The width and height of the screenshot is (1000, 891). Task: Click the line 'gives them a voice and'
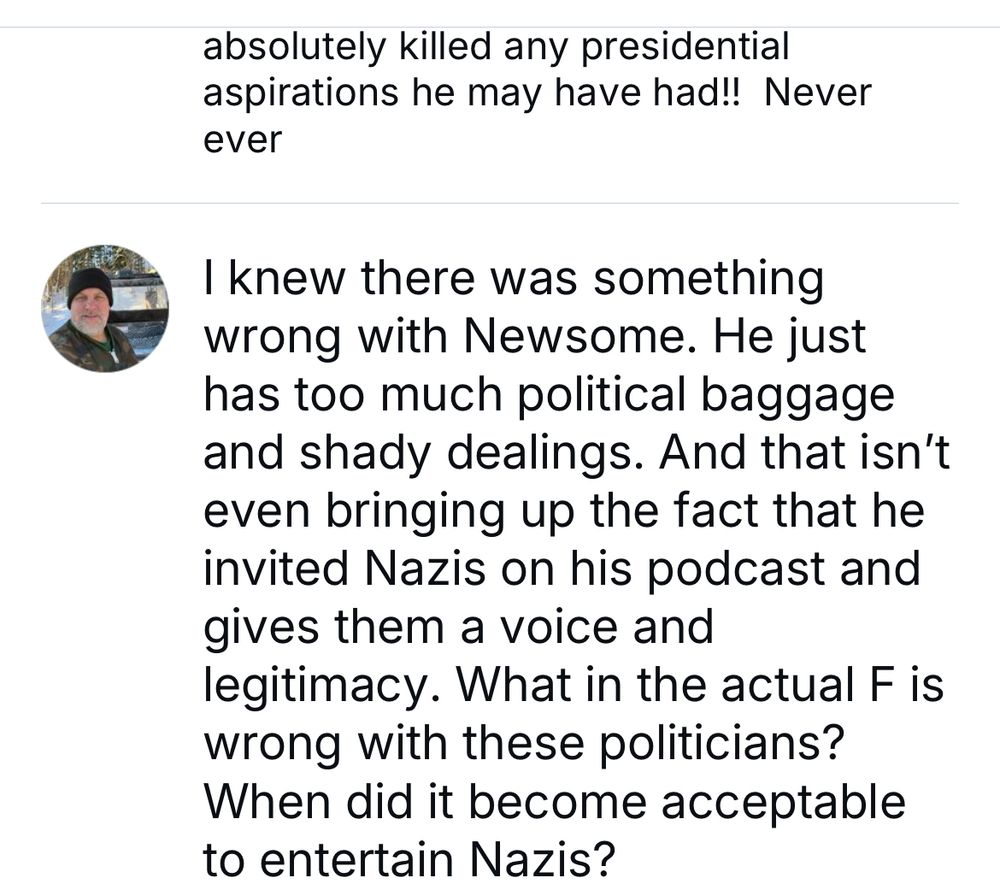pyautogui.click(x=459, y=628)
